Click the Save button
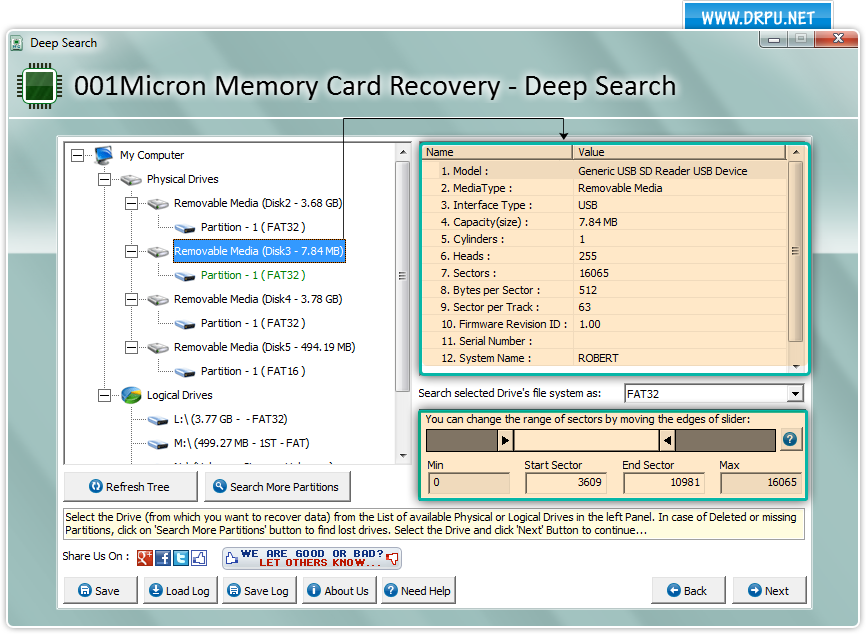This screenshot has height=634, width=866. (100, 590)
